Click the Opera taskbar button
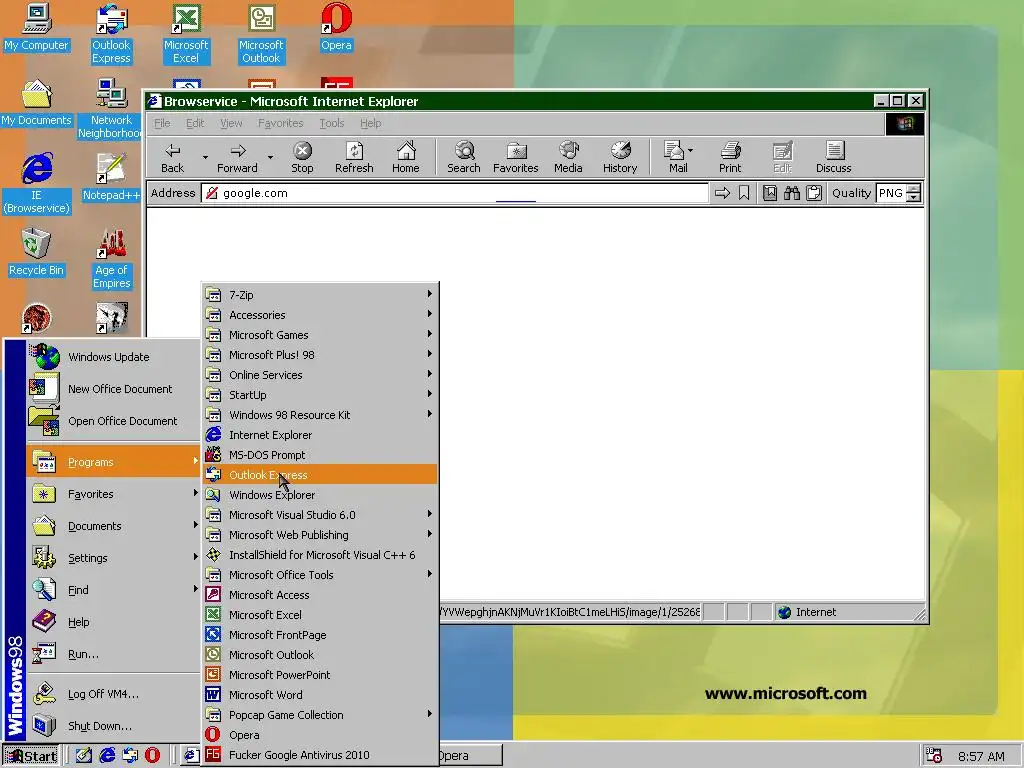Screen dimensions: 1024x768 pos(471,756)
